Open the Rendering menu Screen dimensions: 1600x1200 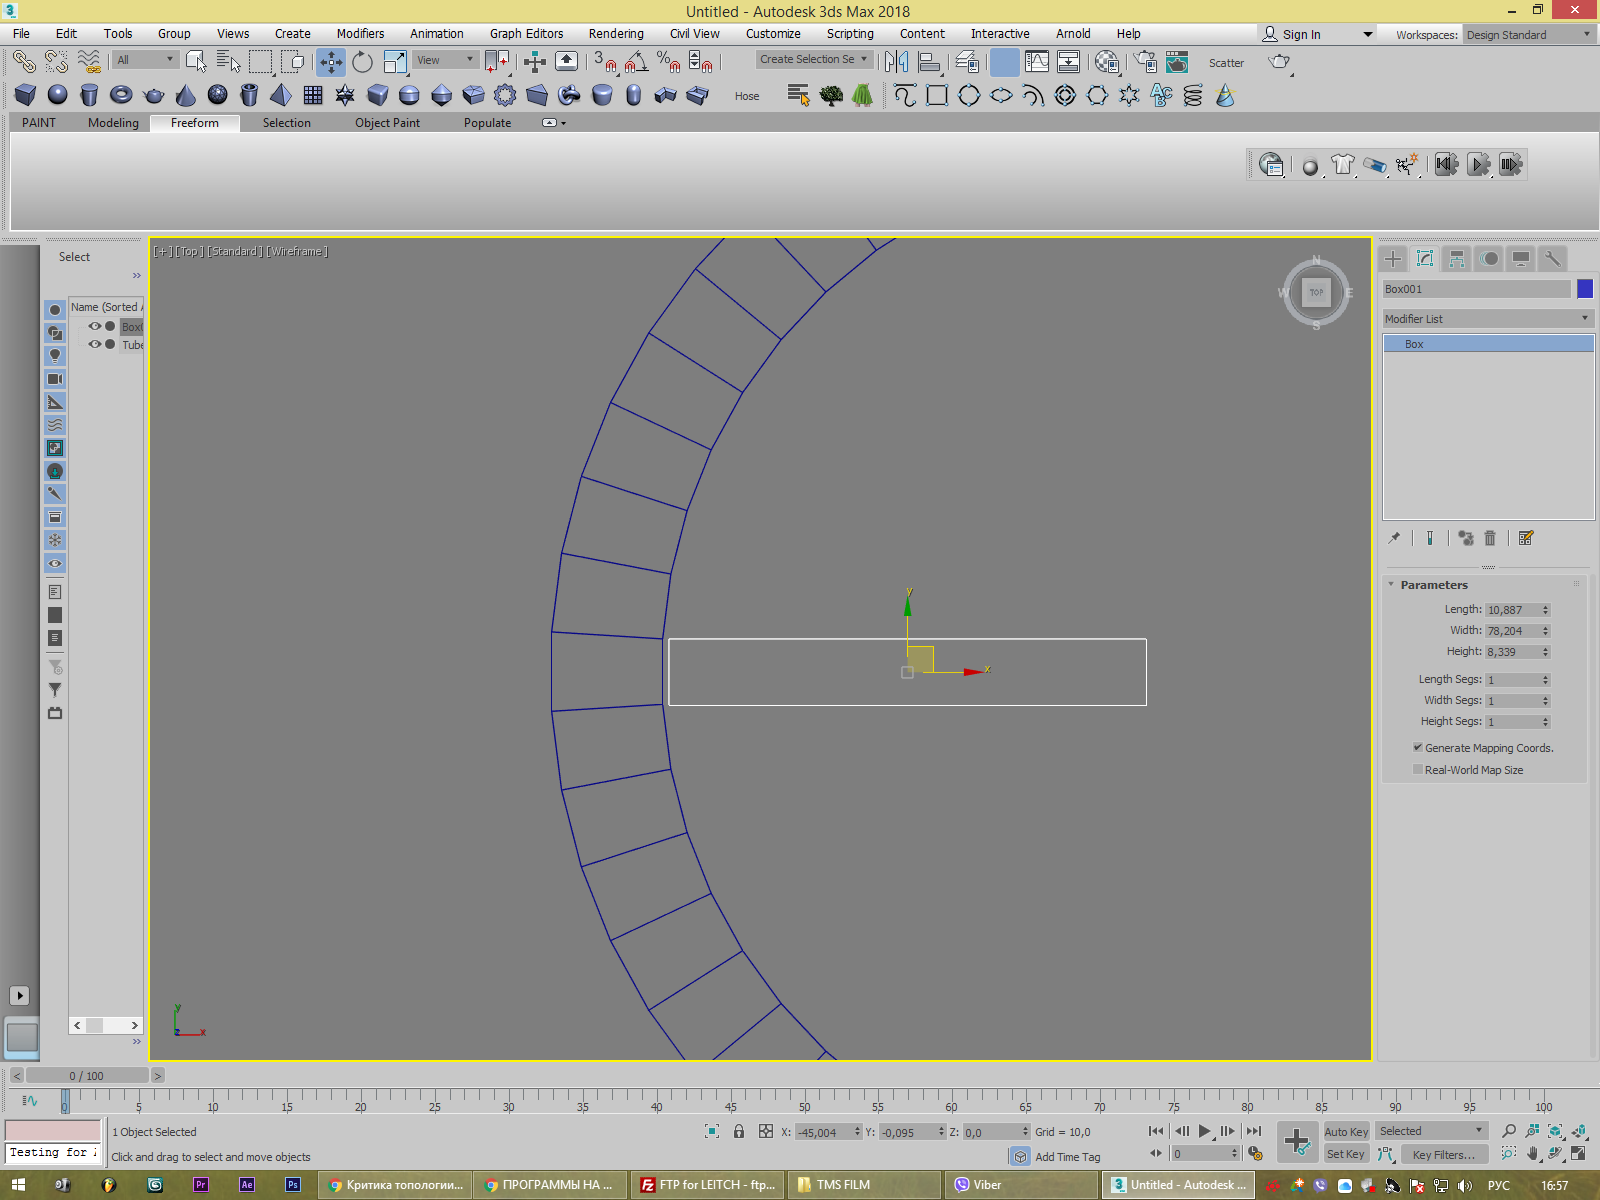pos(615,34)
